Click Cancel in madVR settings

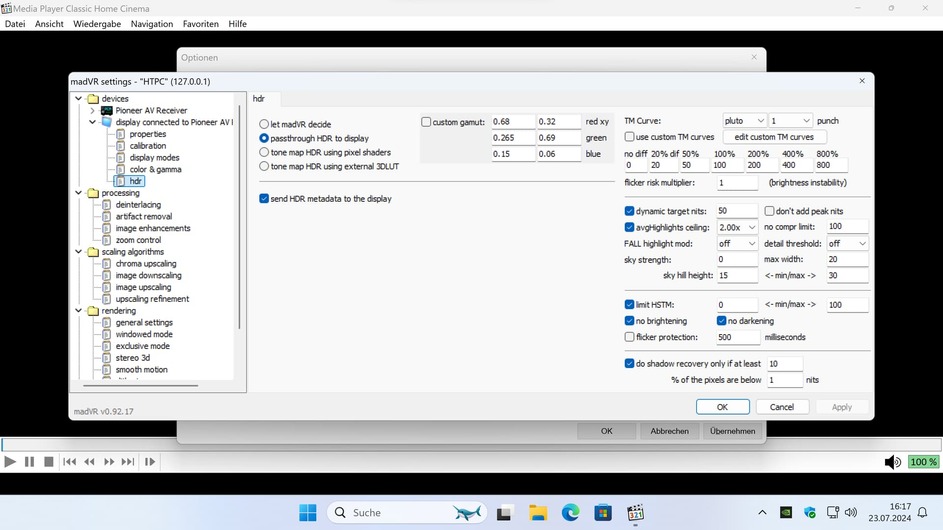(x=782, y=407)
